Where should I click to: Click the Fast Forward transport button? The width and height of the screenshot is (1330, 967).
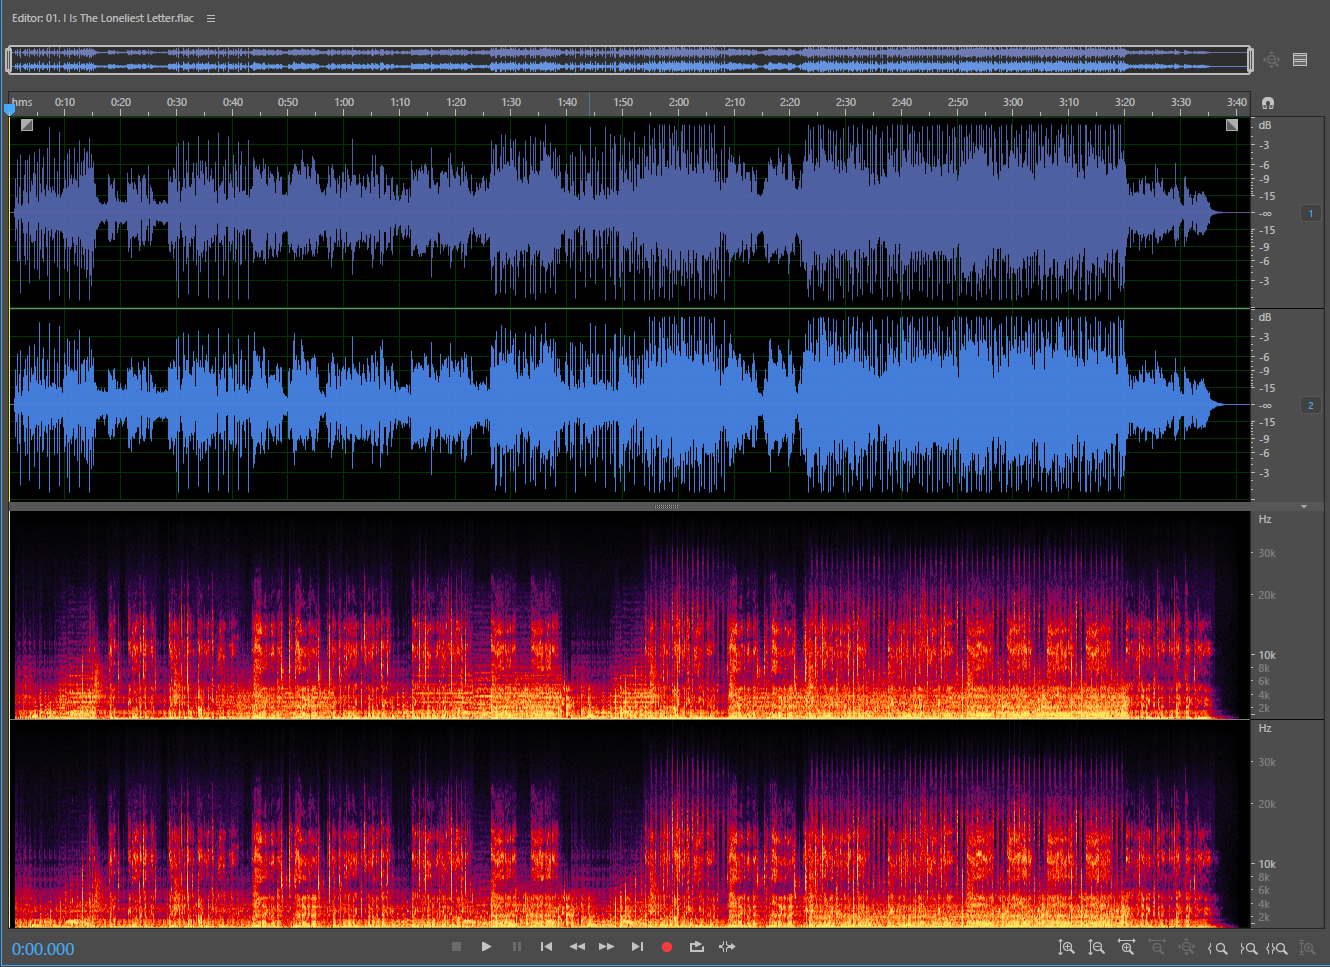click(x=606, y=946)
